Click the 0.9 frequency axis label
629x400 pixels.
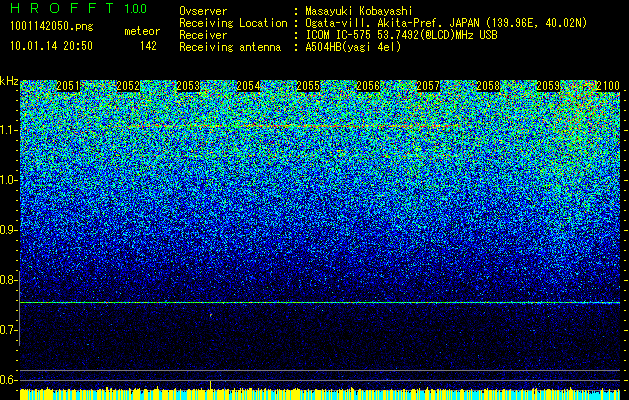[x=9, y=230]
